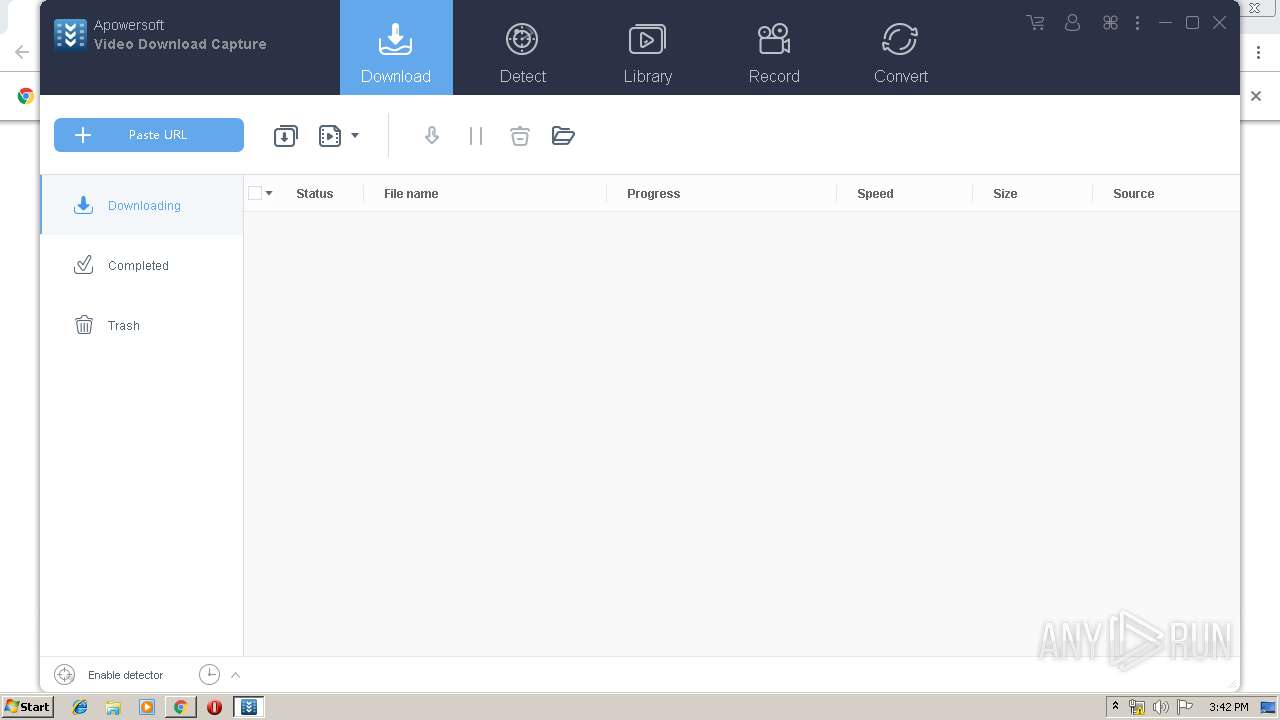Sort by the Status column header
1280x720 pixels.
point(315,194)
